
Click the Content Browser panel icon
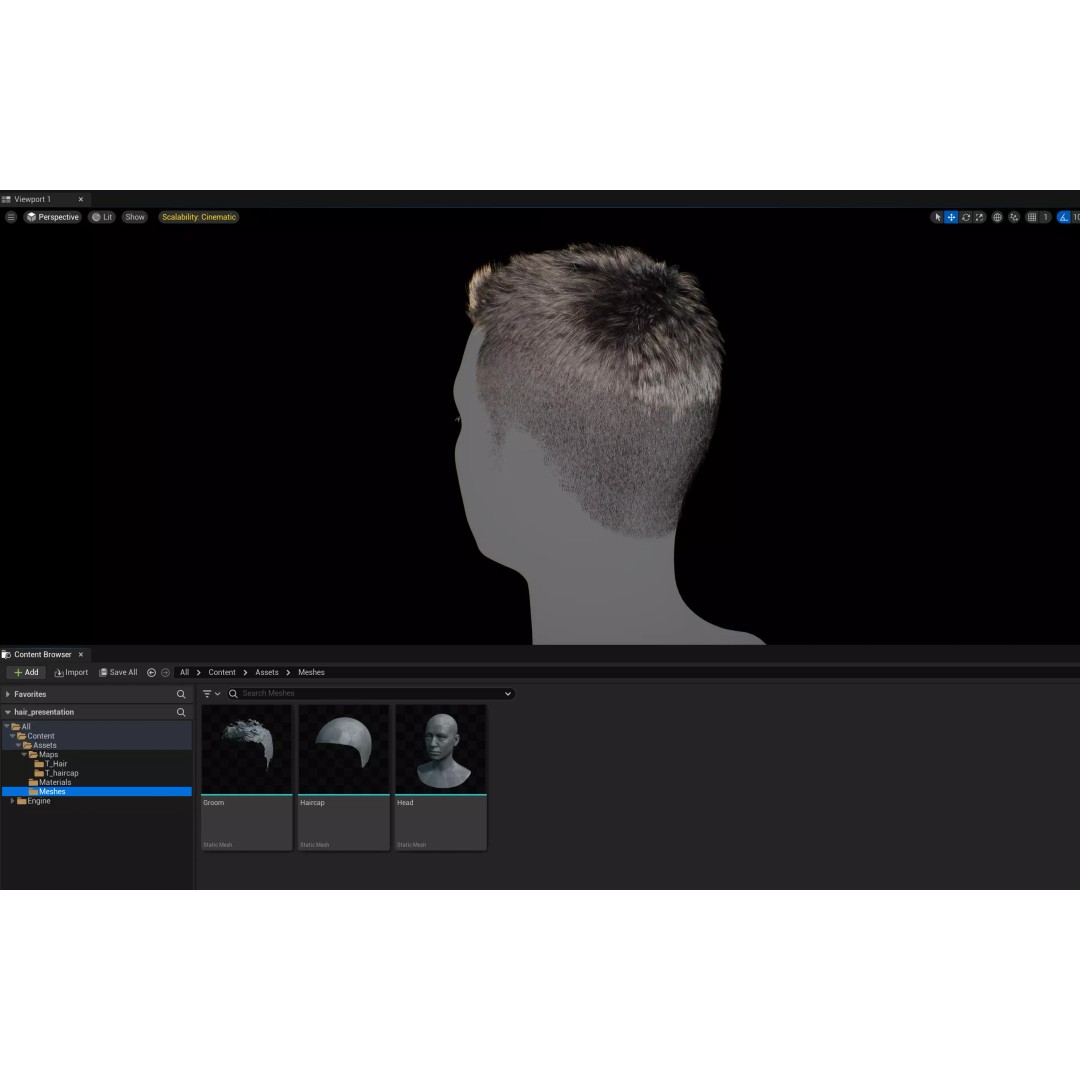(x=7, y=654)
